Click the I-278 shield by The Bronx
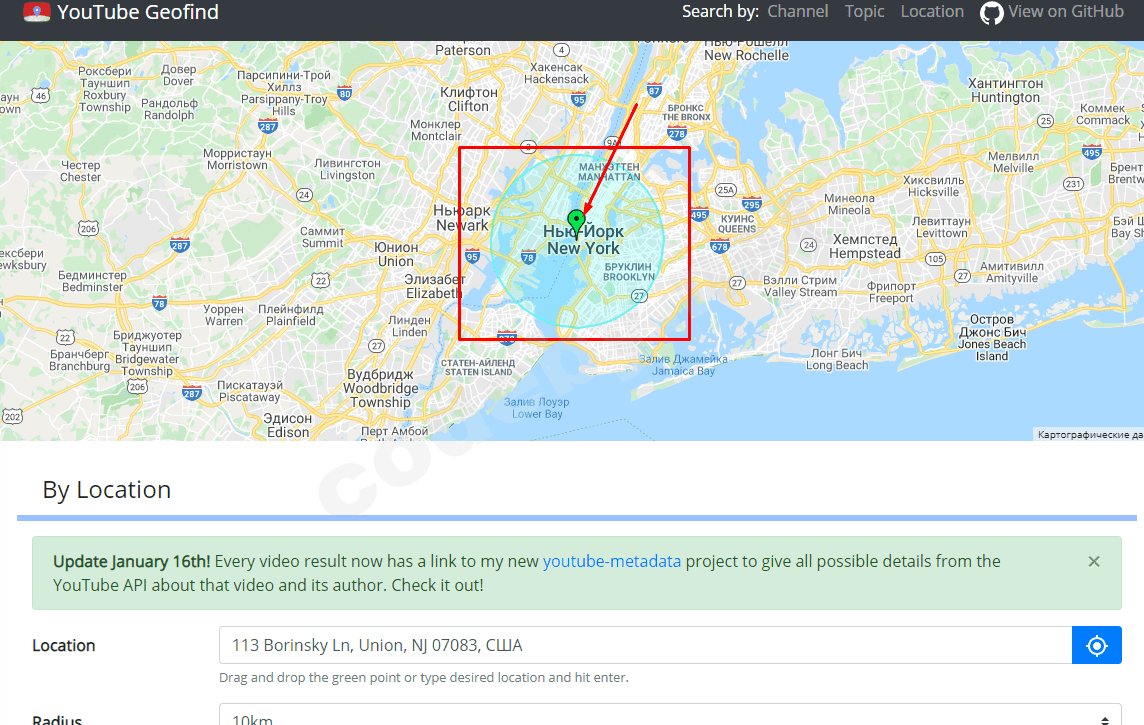The height and width of the screenshot is (725, 1144). click(677, 133)
